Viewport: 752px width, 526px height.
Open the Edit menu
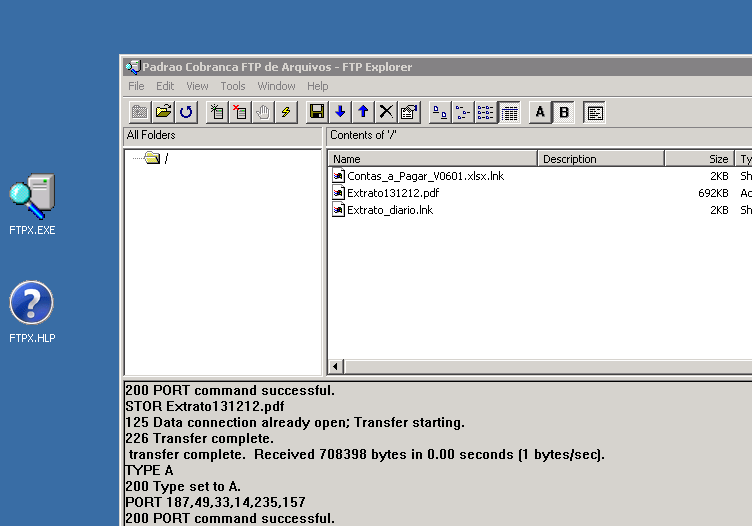tap(165, 86)
